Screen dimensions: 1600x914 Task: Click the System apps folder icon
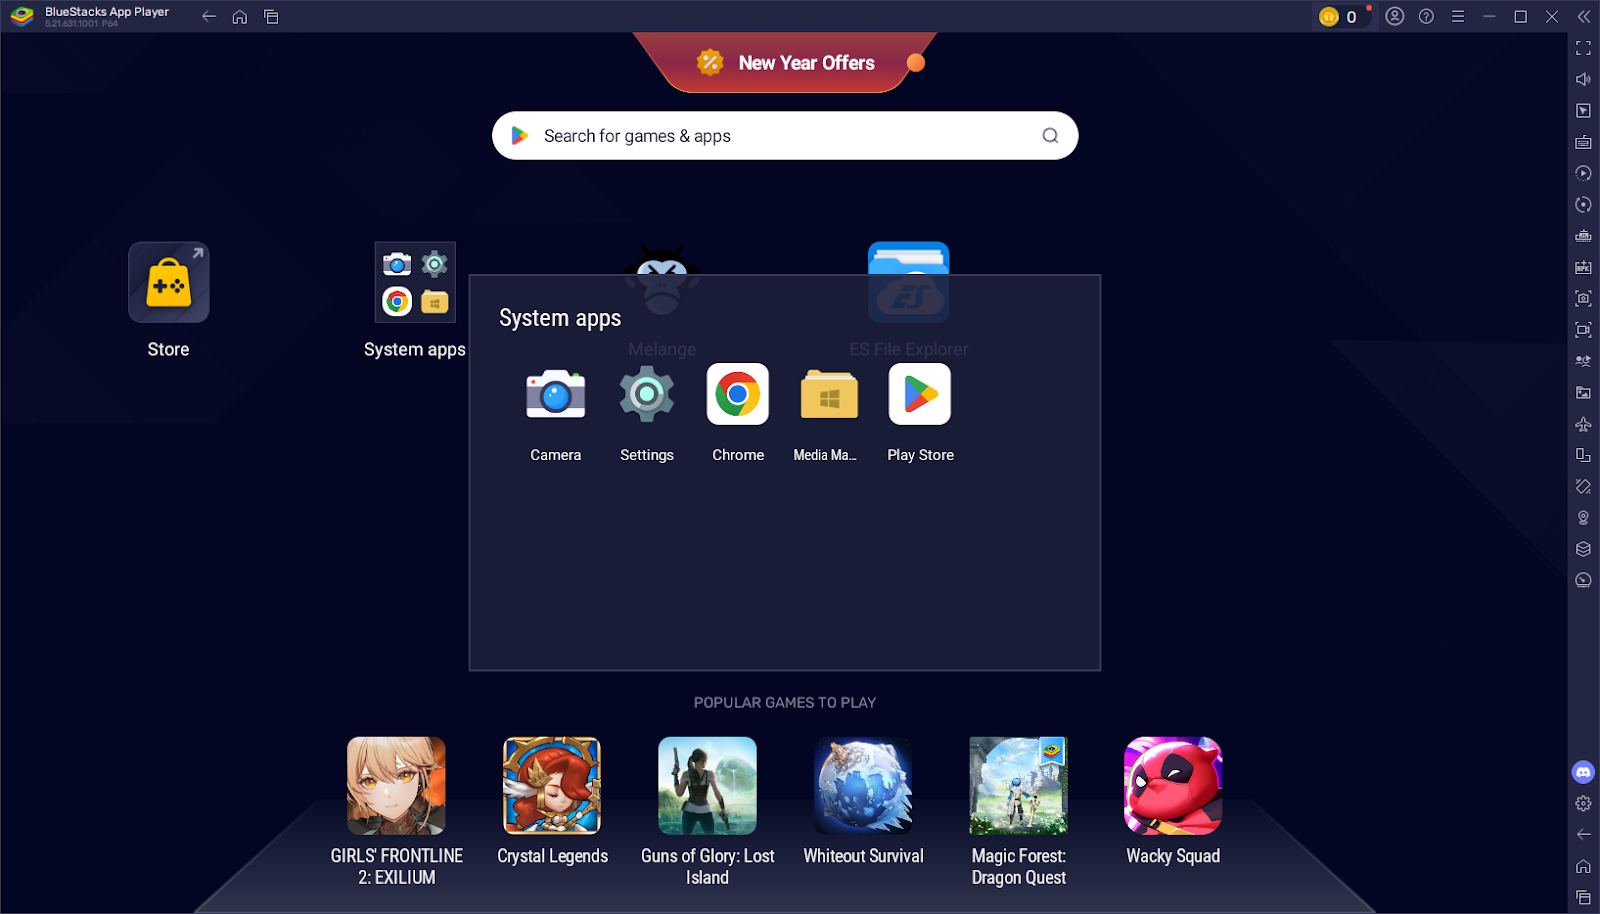point(415,282)
